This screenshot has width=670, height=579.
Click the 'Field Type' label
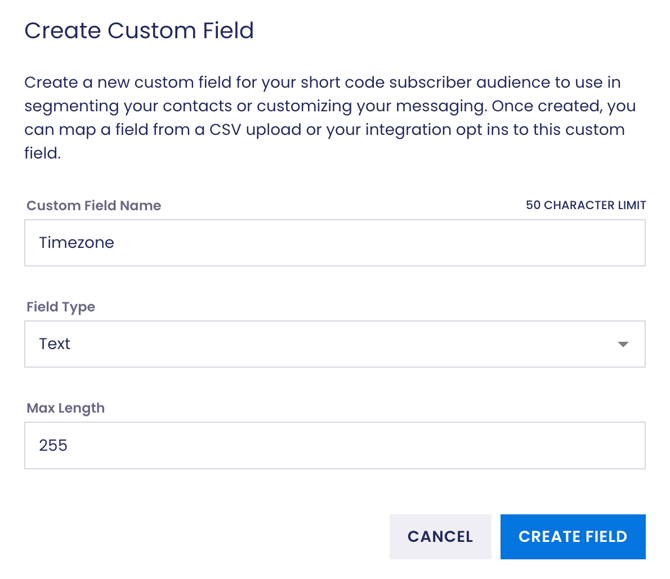click(x=60, y=306)
